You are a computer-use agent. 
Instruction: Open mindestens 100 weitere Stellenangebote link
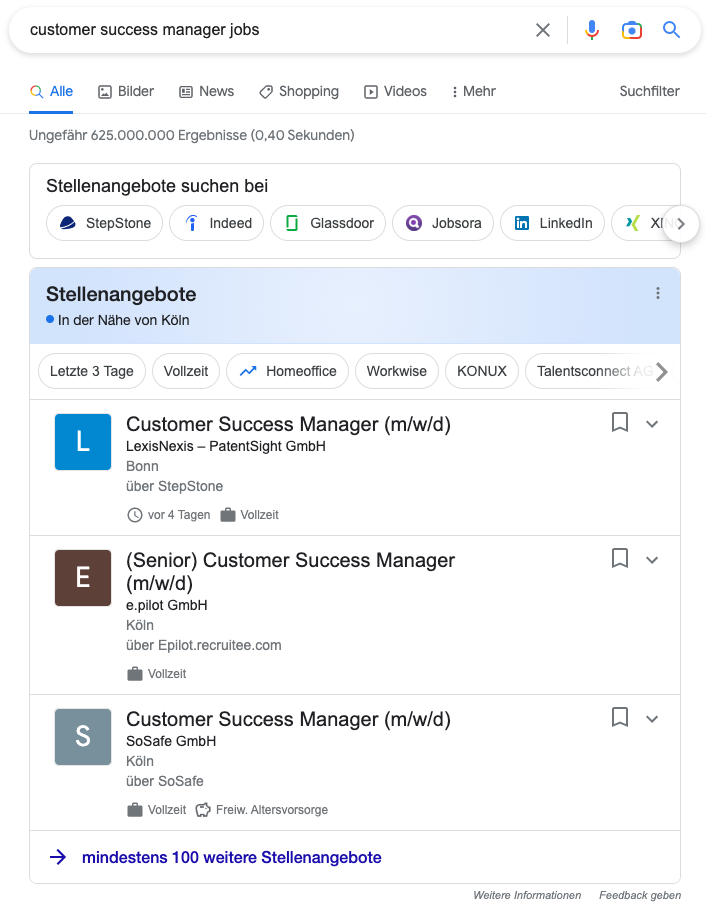[x=231, y=858]
